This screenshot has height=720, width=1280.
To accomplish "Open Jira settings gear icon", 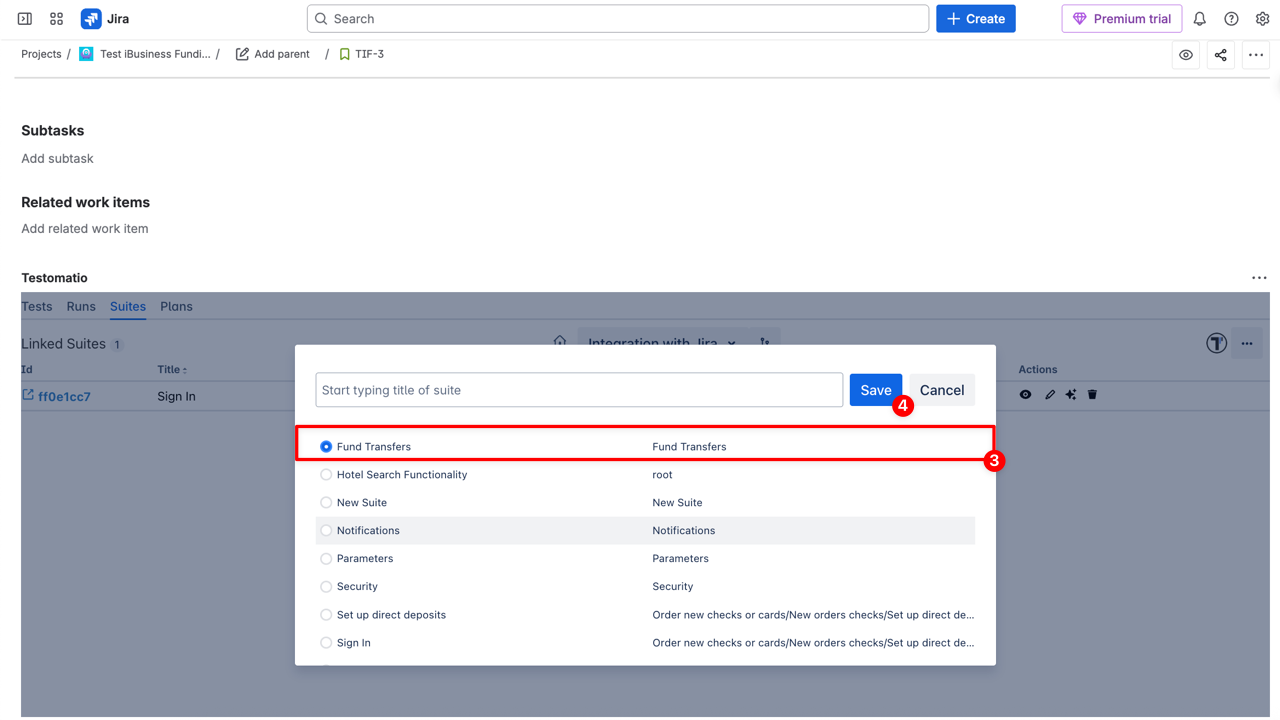I will tap(1262, 19).
